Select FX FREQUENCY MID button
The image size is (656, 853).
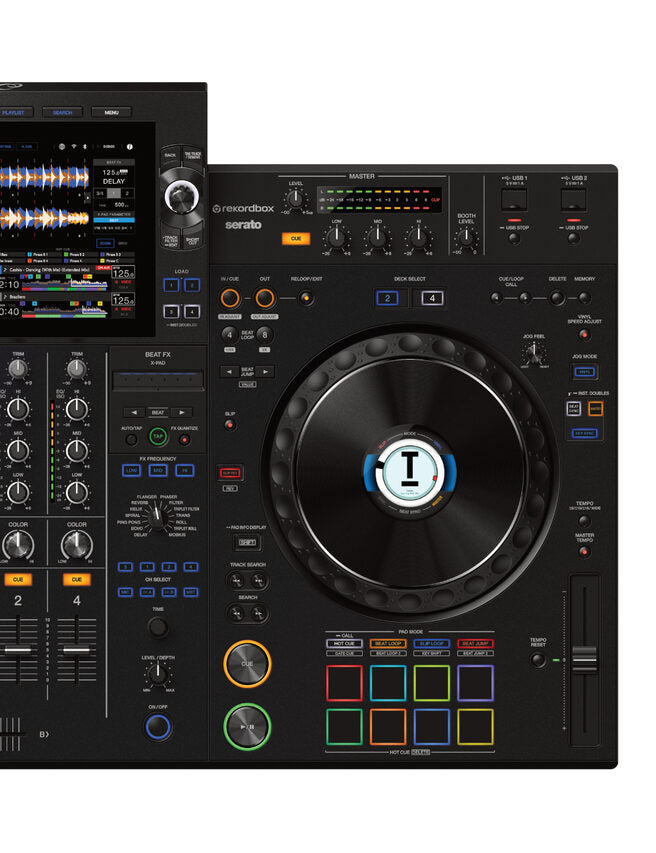point(158,470)
